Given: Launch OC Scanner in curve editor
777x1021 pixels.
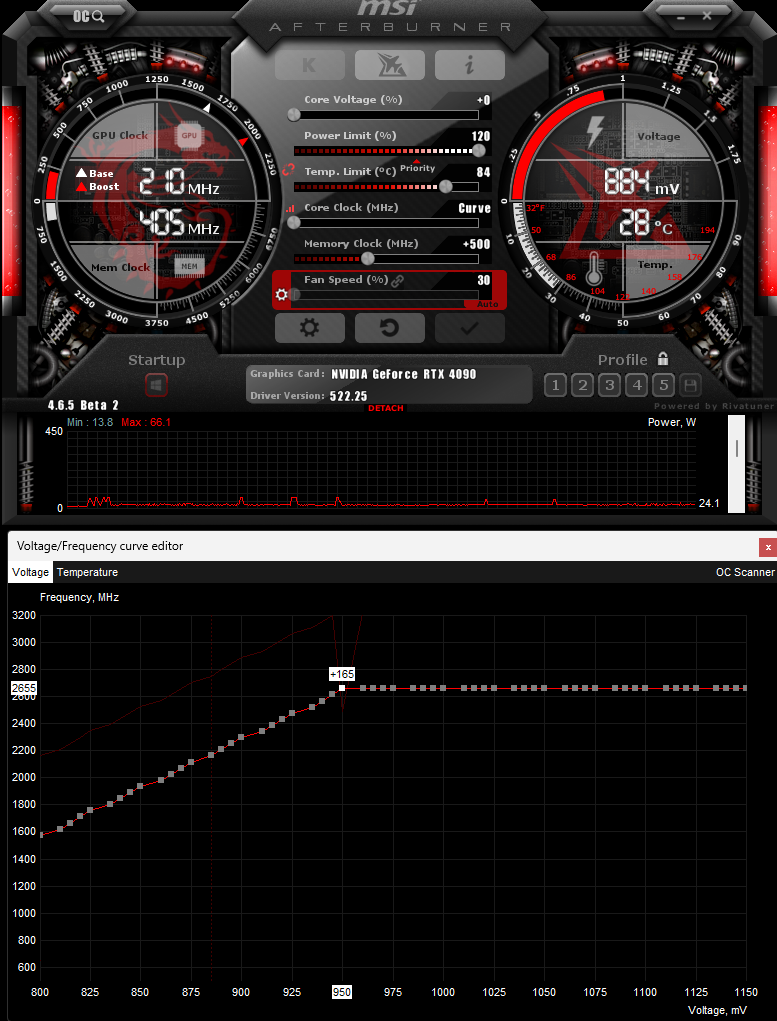Looking at the screenshot, I should coord(745,572).
